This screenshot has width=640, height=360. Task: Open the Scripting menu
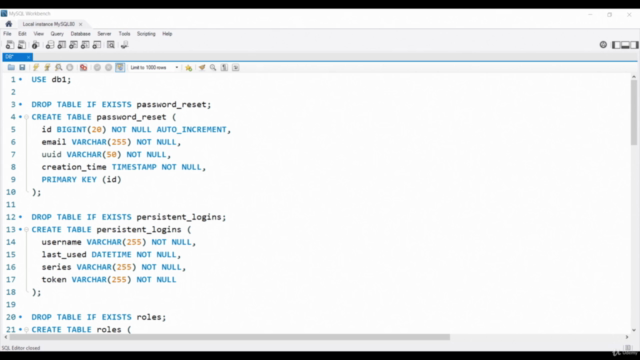pyautogui.click(x=146, y=34)
